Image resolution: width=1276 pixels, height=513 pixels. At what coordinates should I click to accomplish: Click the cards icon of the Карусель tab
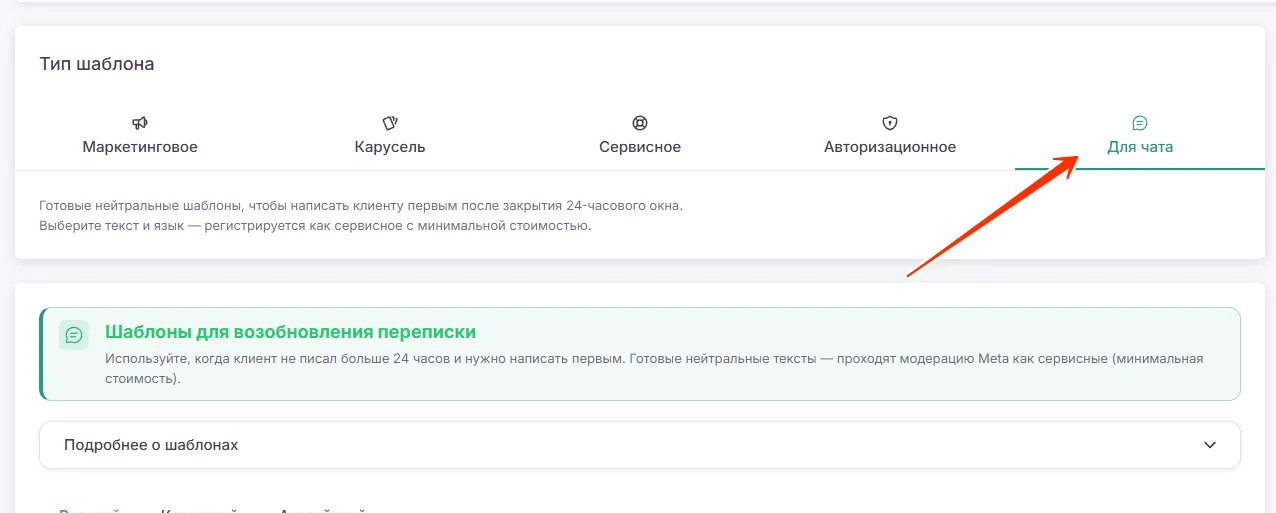390,123
